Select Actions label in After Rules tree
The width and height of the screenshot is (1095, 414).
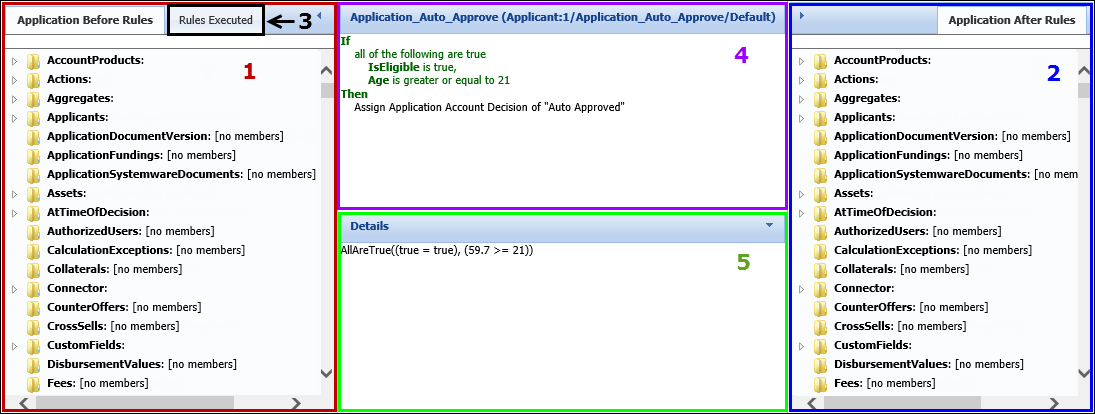pyautogui.click(x=856, y=80)
